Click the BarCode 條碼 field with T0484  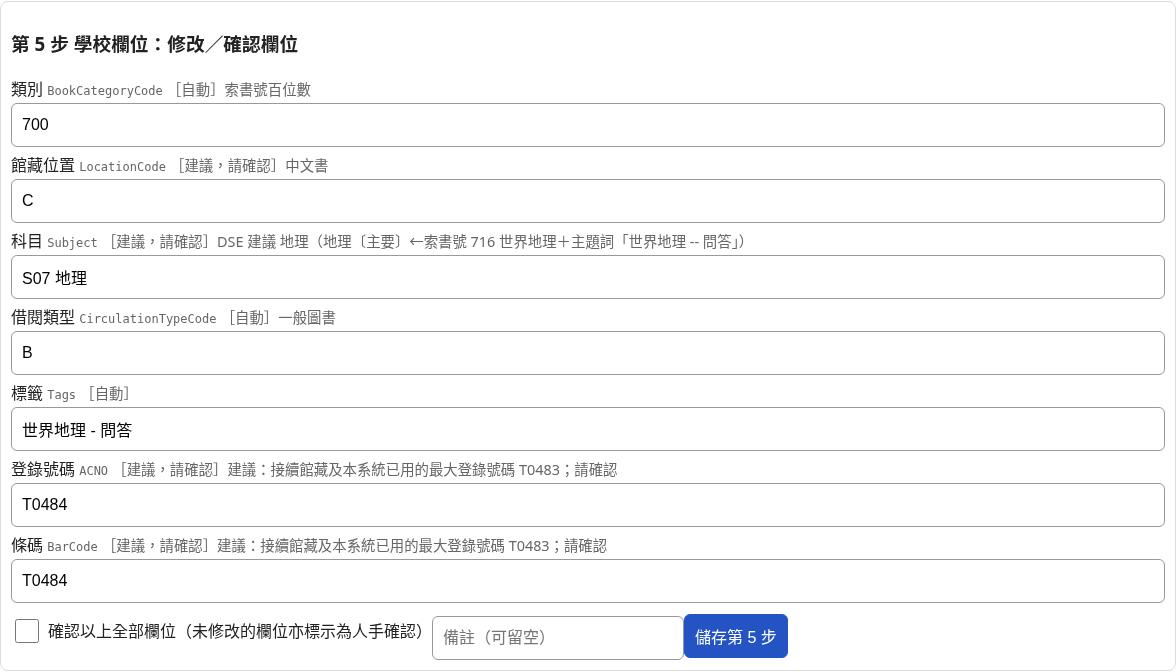pyautogui.click(x=587, y=581)
